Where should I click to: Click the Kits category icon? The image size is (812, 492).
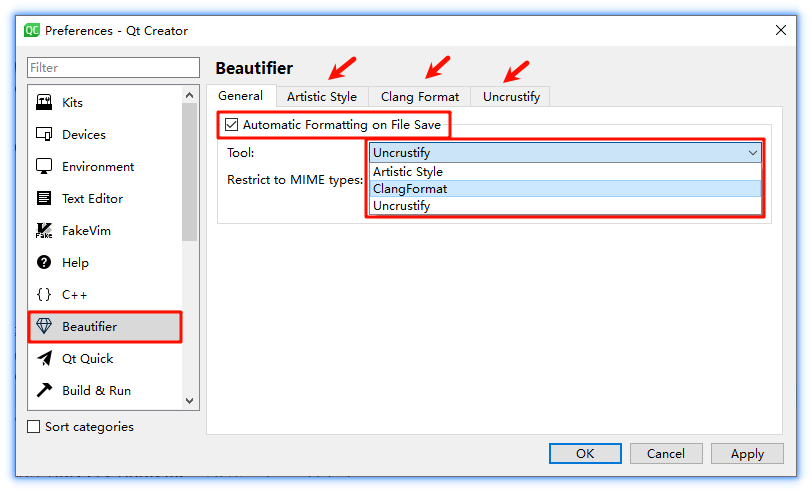coord(44,103)
